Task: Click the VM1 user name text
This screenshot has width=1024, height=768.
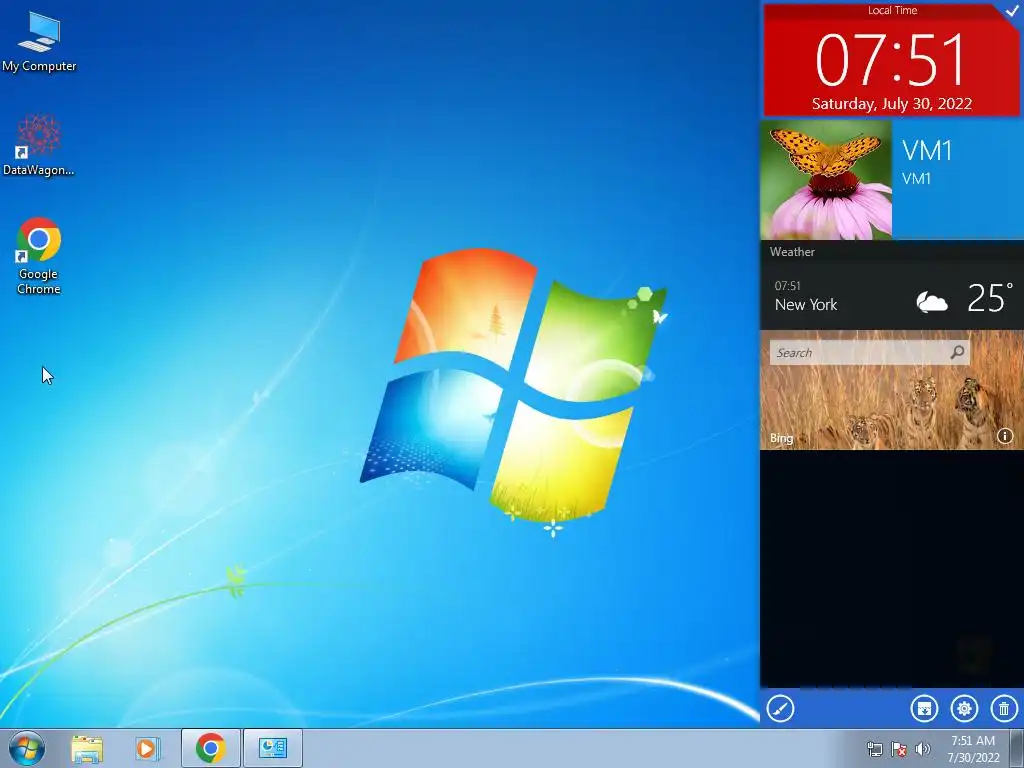Action: (x=927, y=151)
